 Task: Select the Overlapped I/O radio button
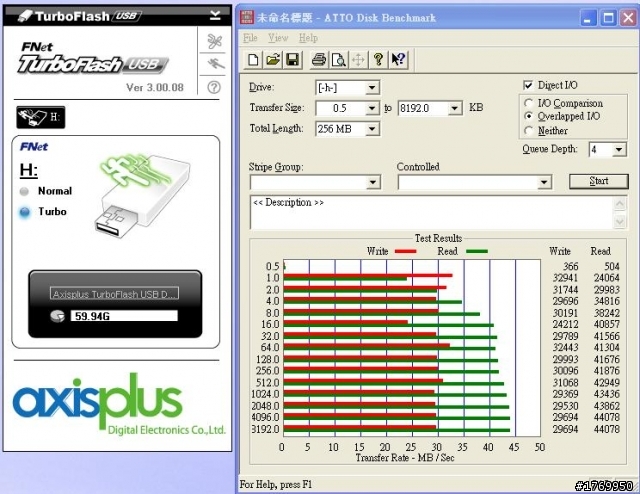pos(529,116)
